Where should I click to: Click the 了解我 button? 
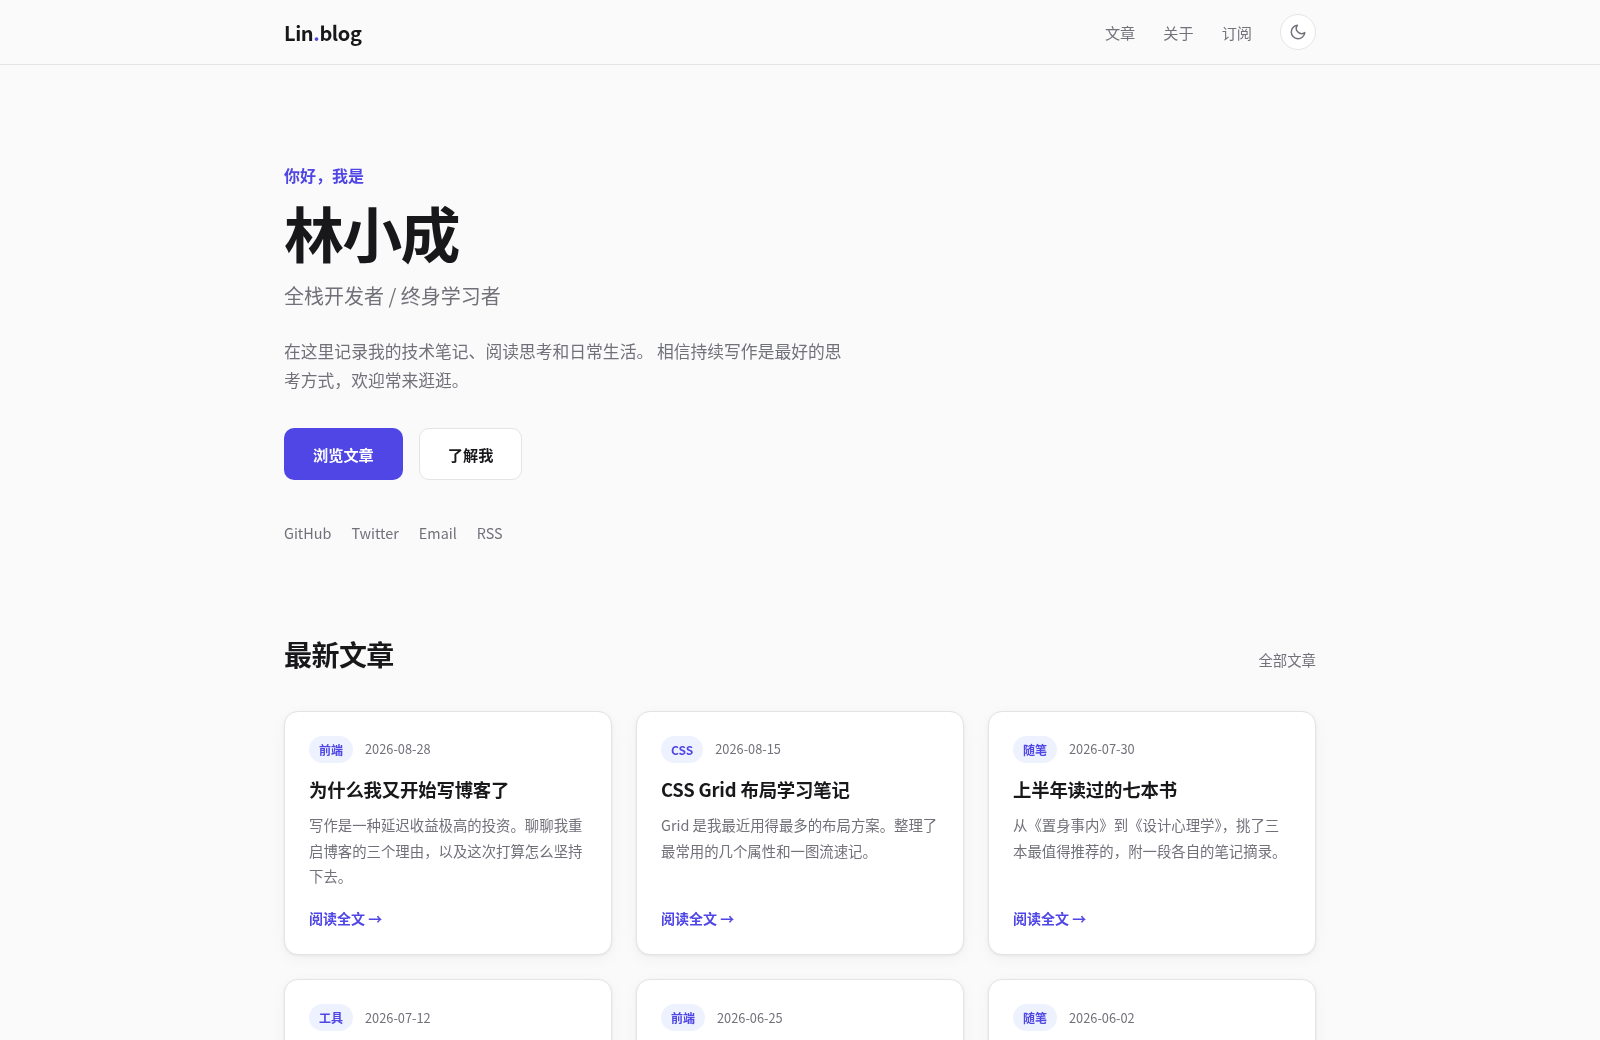coord(470,454)
